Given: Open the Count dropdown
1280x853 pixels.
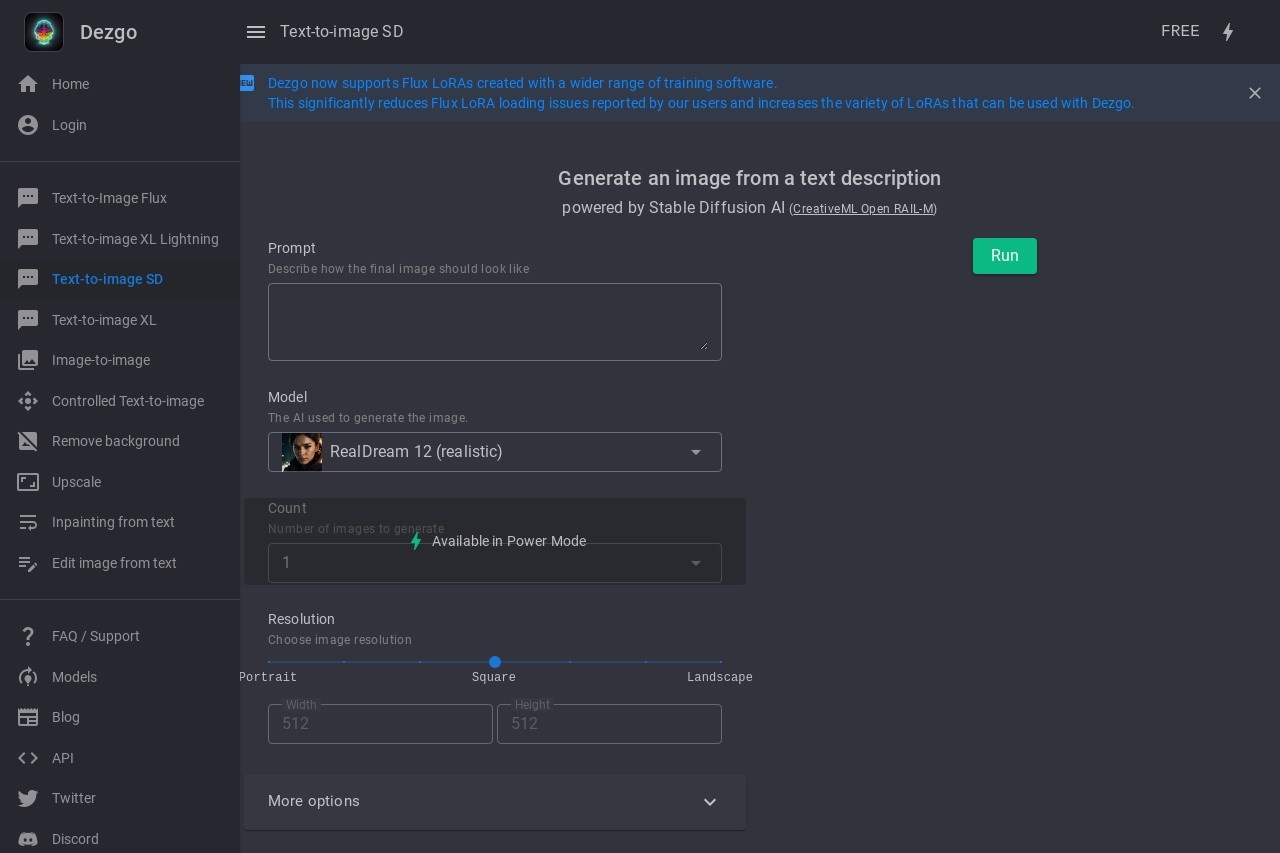Looking at the screenshot, I should point(494,563).
